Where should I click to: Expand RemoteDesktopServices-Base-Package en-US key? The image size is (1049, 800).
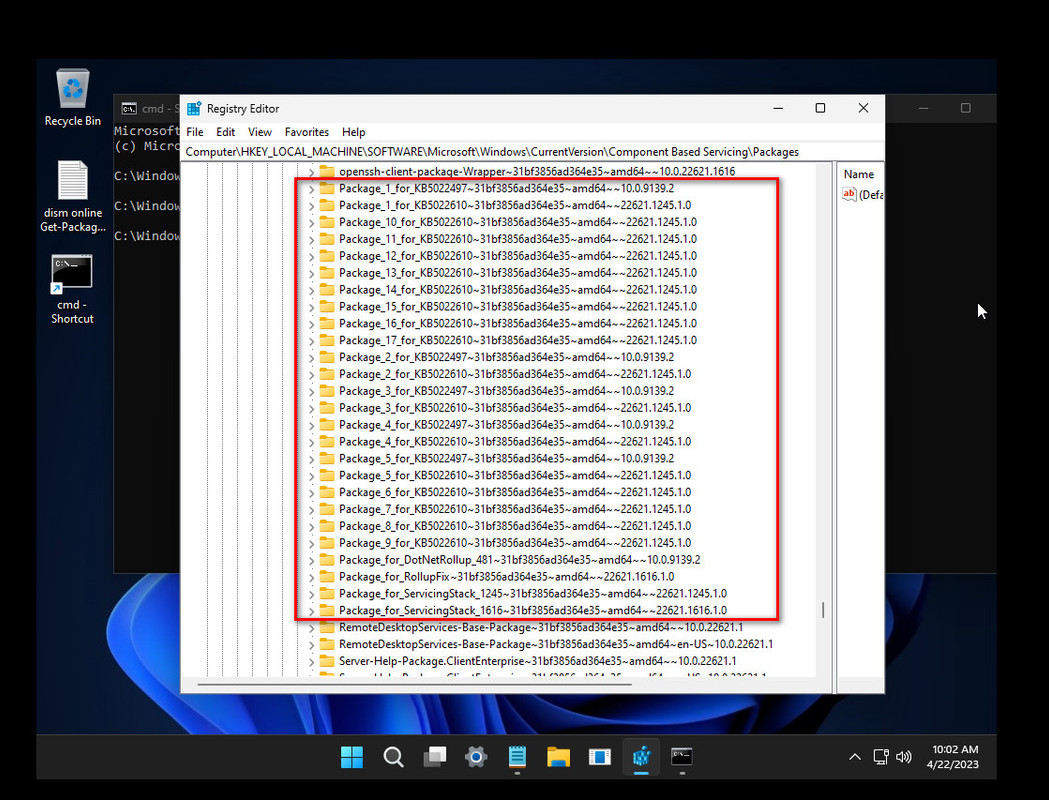coord(311,645)
